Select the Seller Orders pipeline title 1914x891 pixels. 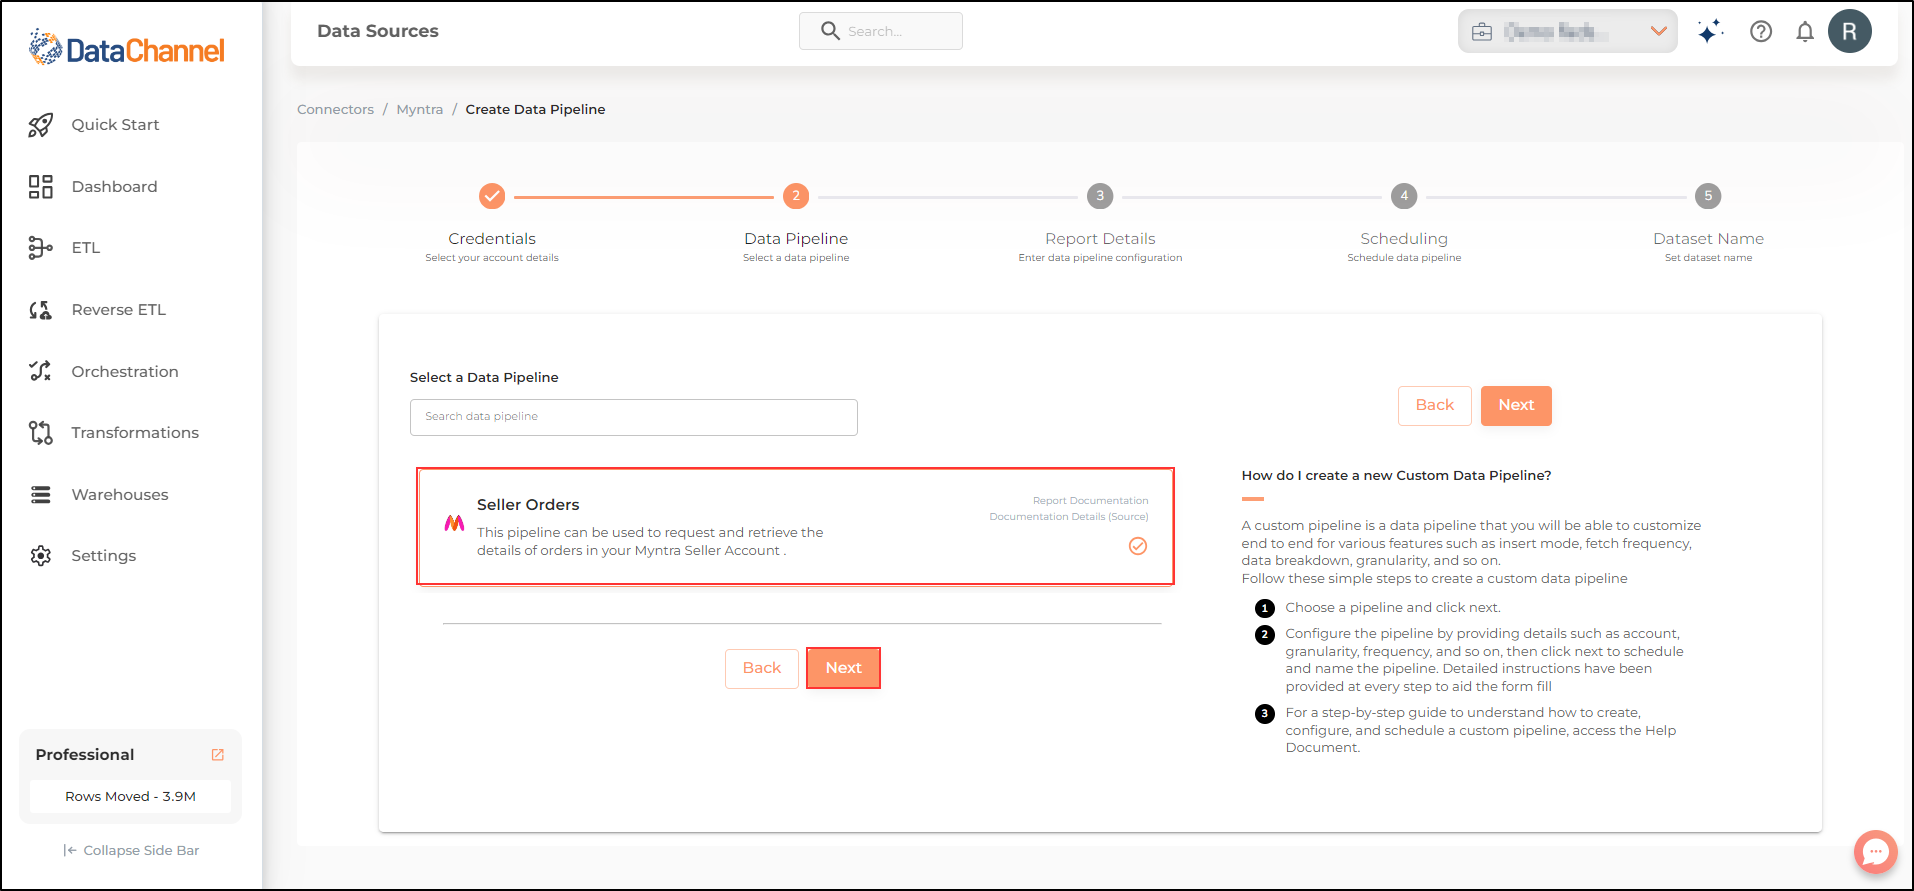tap(528, 505)
